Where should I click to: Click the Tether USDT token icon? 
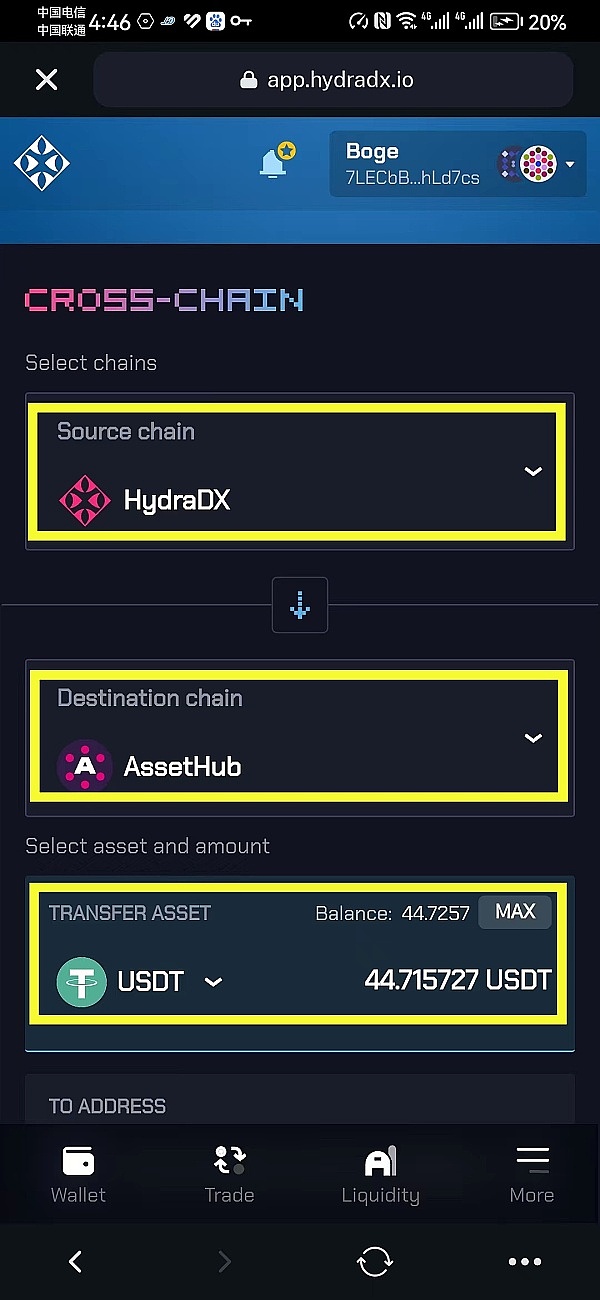coord(82,981)
